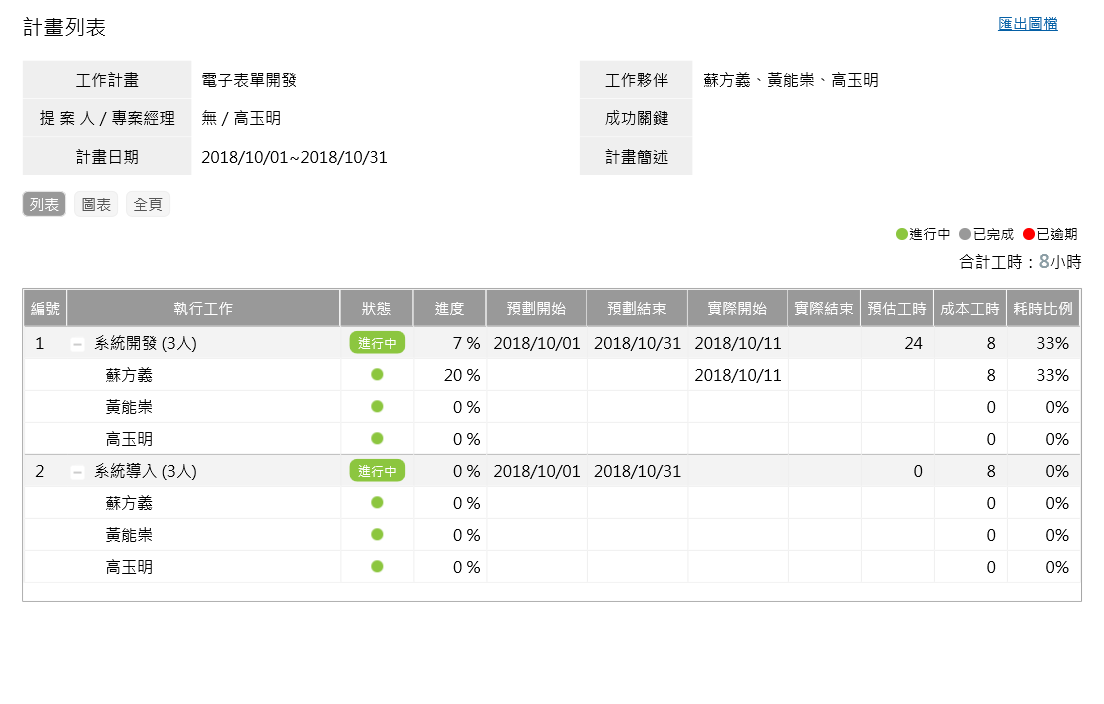Click 進行中 status badge for 系統導入
Viewport: 1104px width, 704px height.
377,471
